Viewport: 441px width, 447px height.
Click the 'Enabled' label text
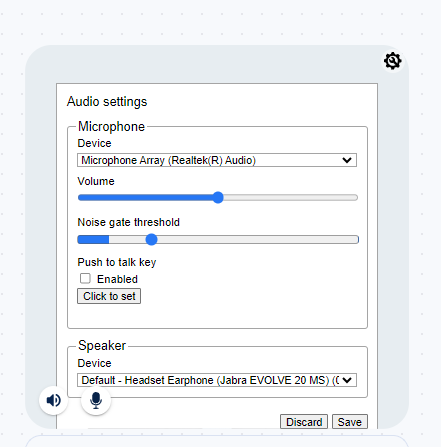(117, 279)
